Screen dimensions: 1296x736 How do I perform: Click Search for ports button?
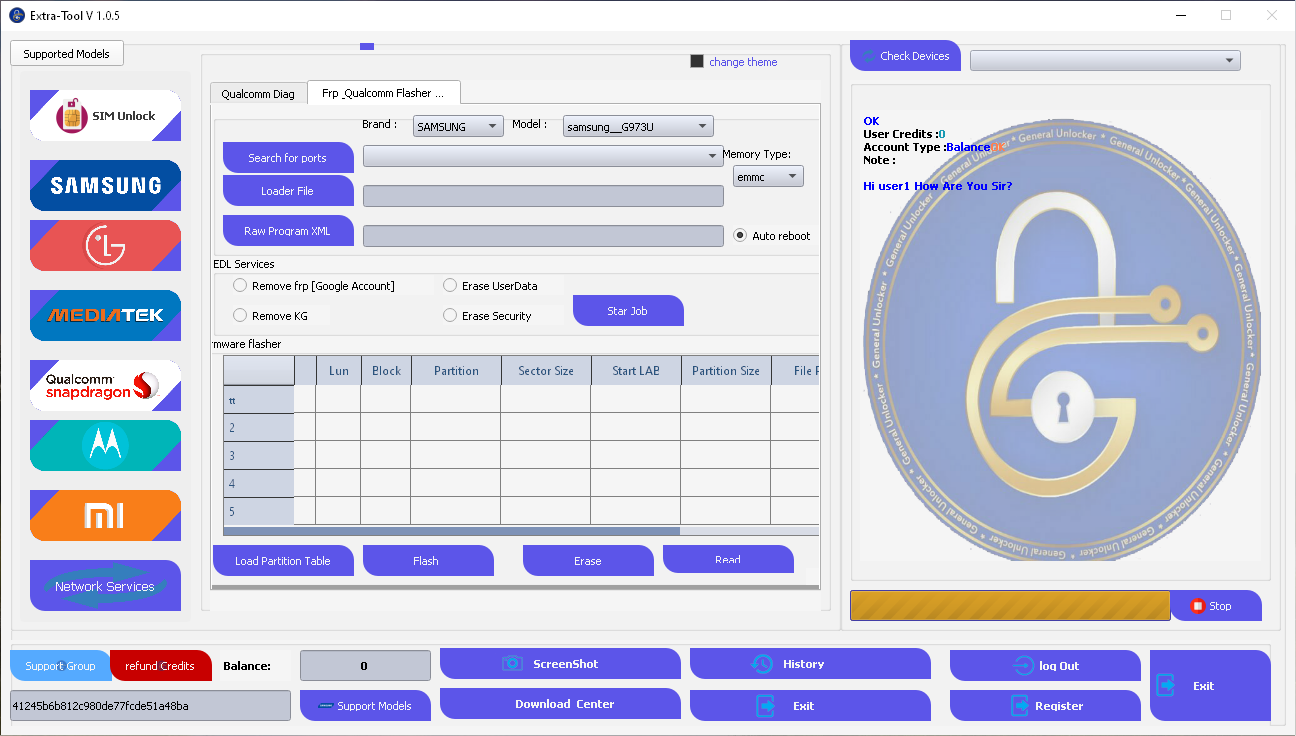(288, 158)
